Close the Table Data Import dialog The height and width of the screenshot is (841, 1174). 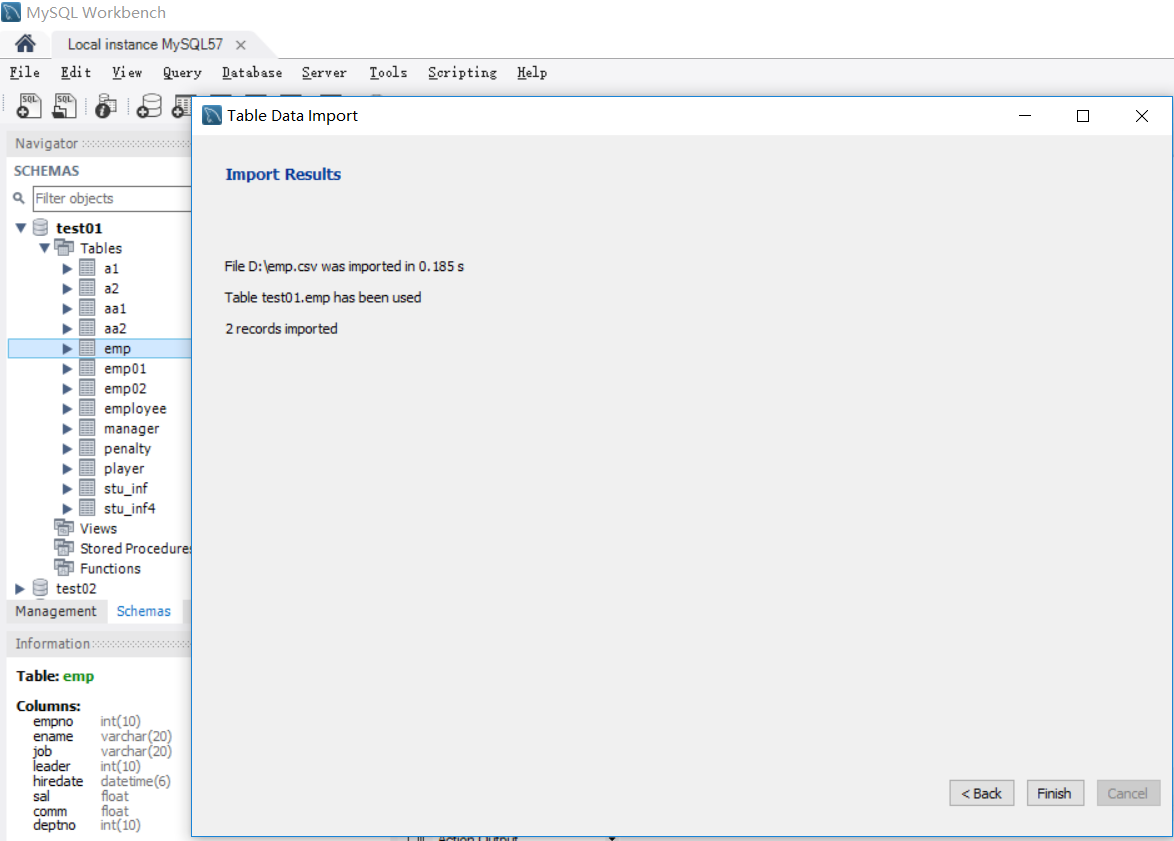pos(1141,116)
